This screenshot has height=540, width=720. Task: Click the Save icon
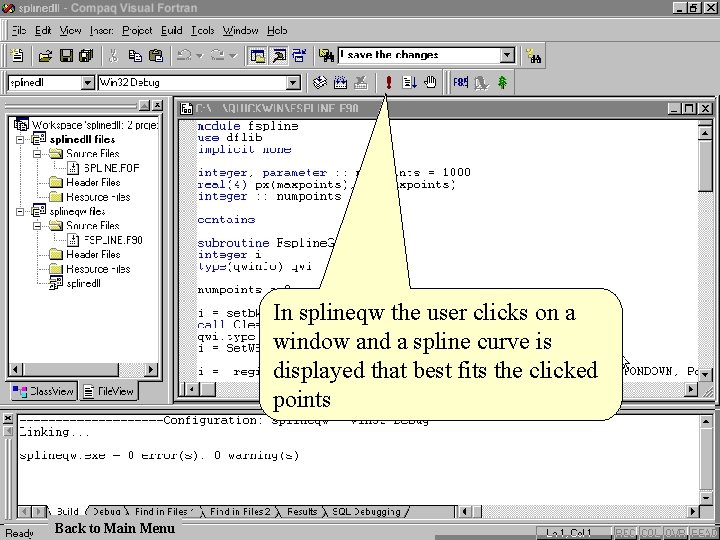(66, 56)
